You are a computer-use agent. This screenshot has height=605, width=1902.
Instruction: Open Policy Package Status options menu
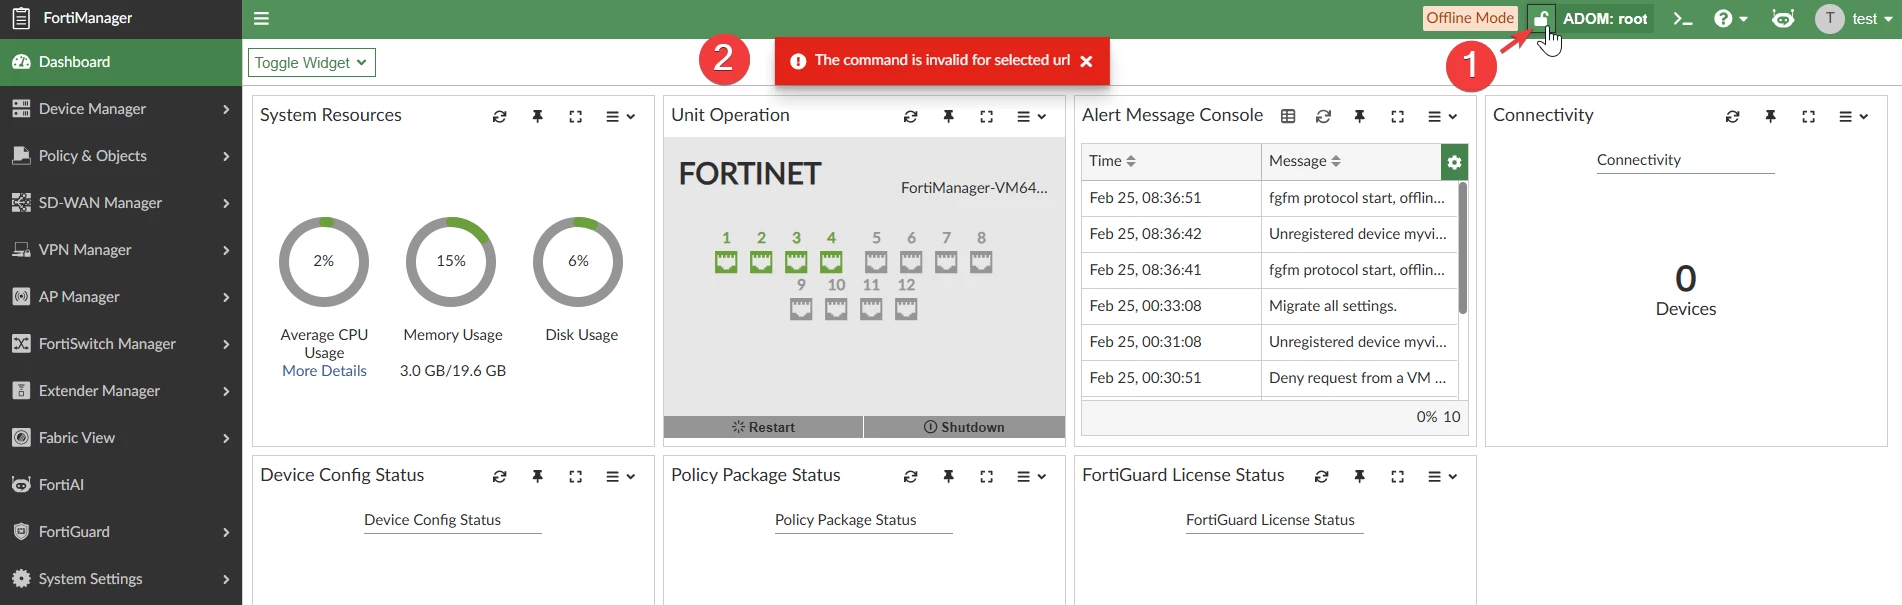[1031, 477]
